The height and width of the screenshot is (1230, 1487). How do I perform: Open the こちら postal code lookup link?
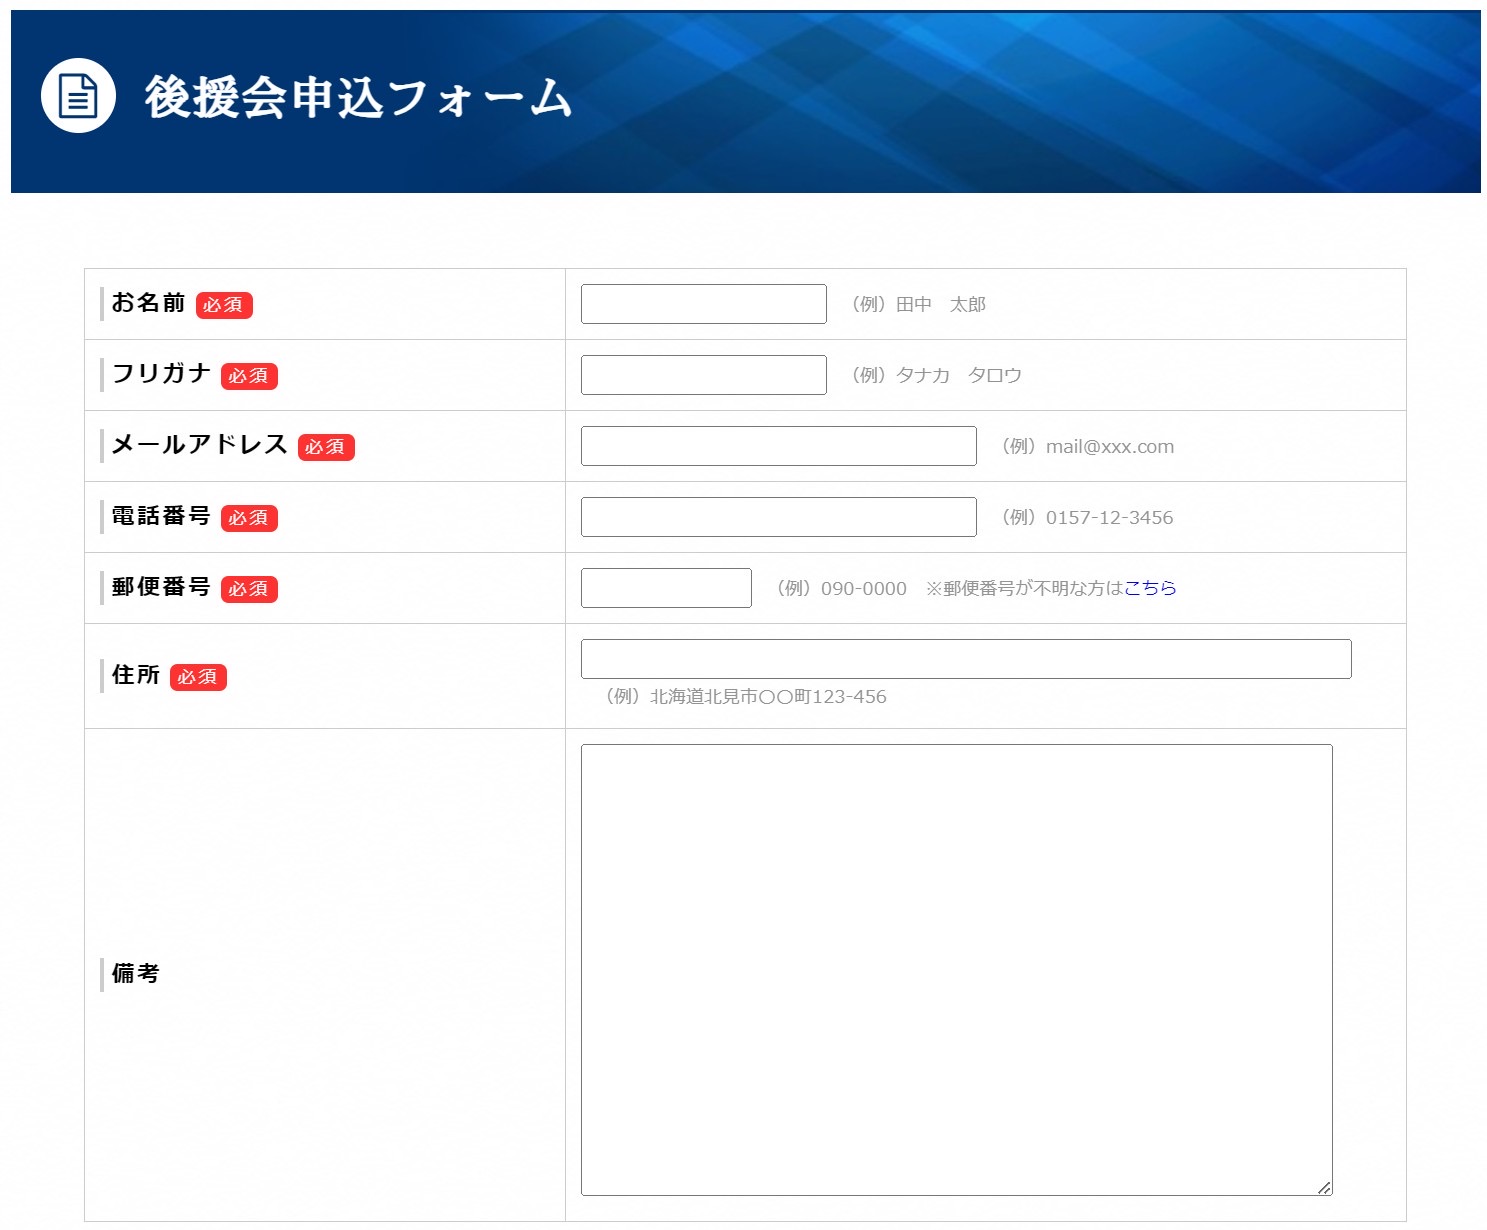click(1150, 588)
